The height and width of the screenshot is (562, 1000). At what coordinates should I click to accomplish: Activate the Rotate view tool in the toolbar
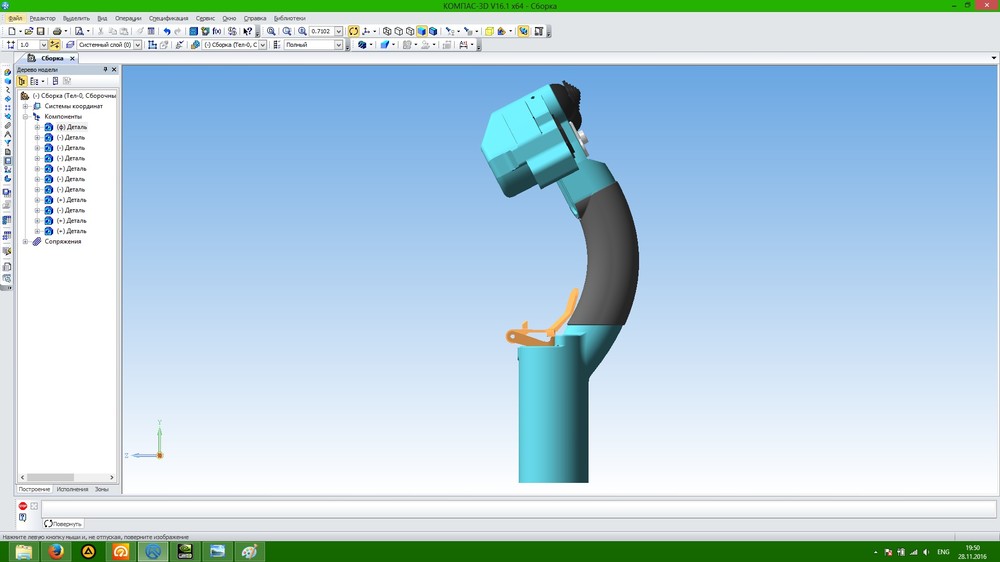pyautogui.click(x=353, y=31)
